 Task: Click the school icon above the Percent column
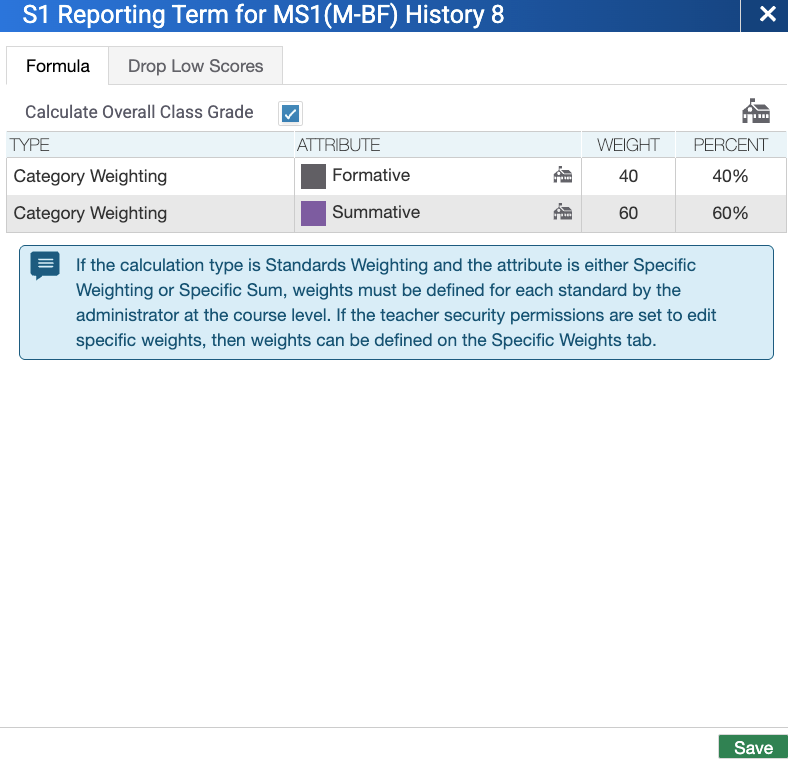pyautogui.click(x=755, y=111)
